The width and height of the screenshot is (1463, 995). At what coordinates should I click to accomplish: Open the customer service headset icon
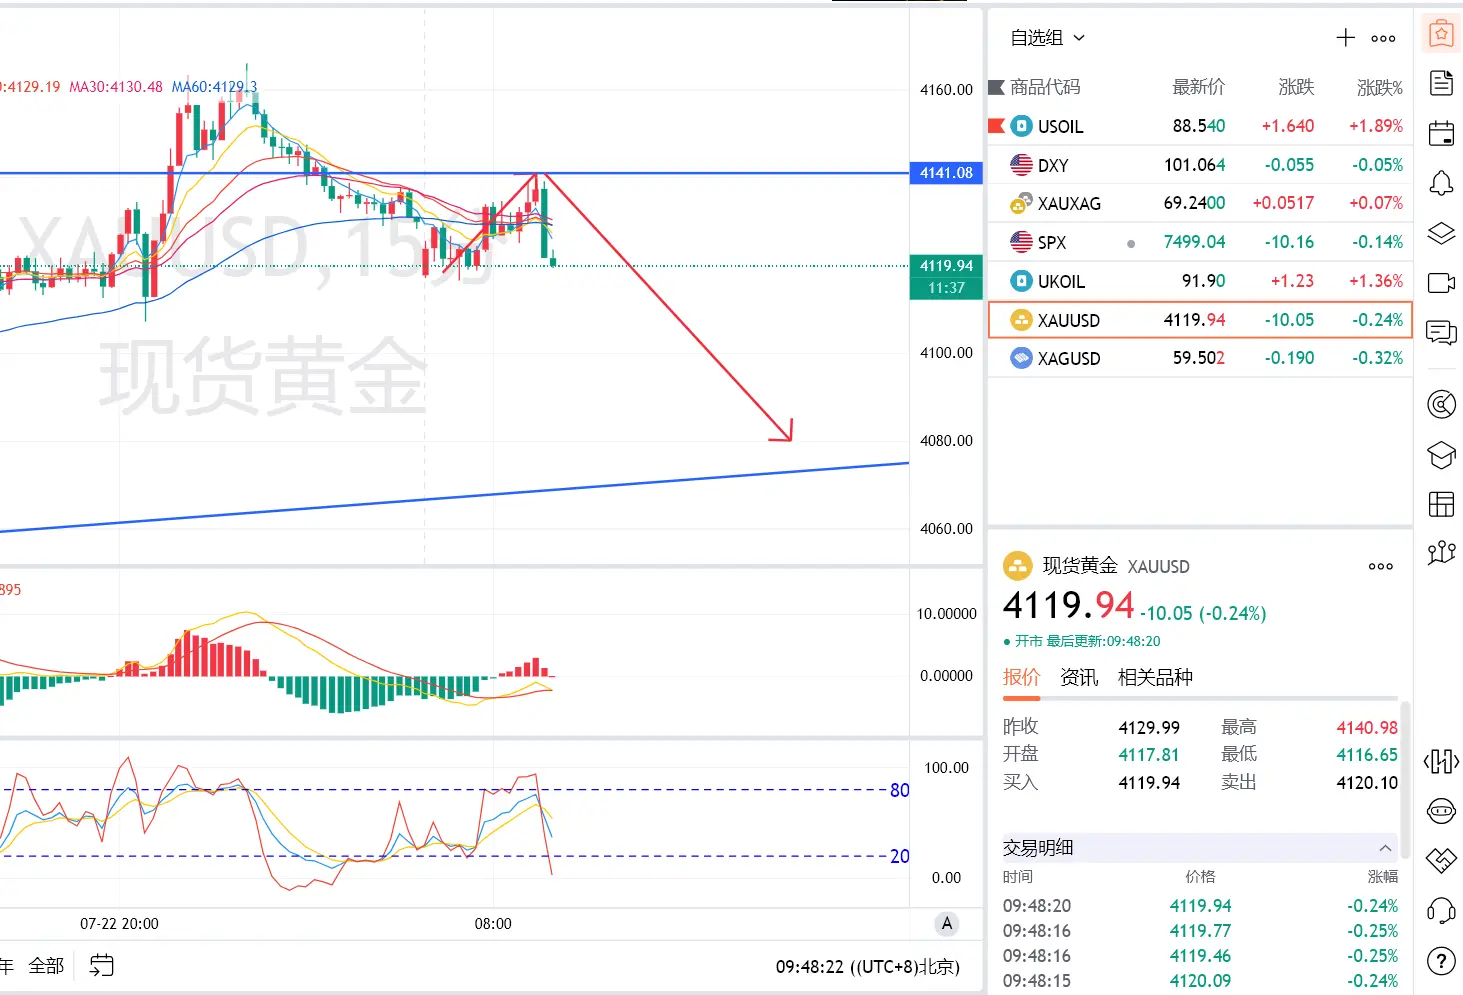(x=1441, y=910)
